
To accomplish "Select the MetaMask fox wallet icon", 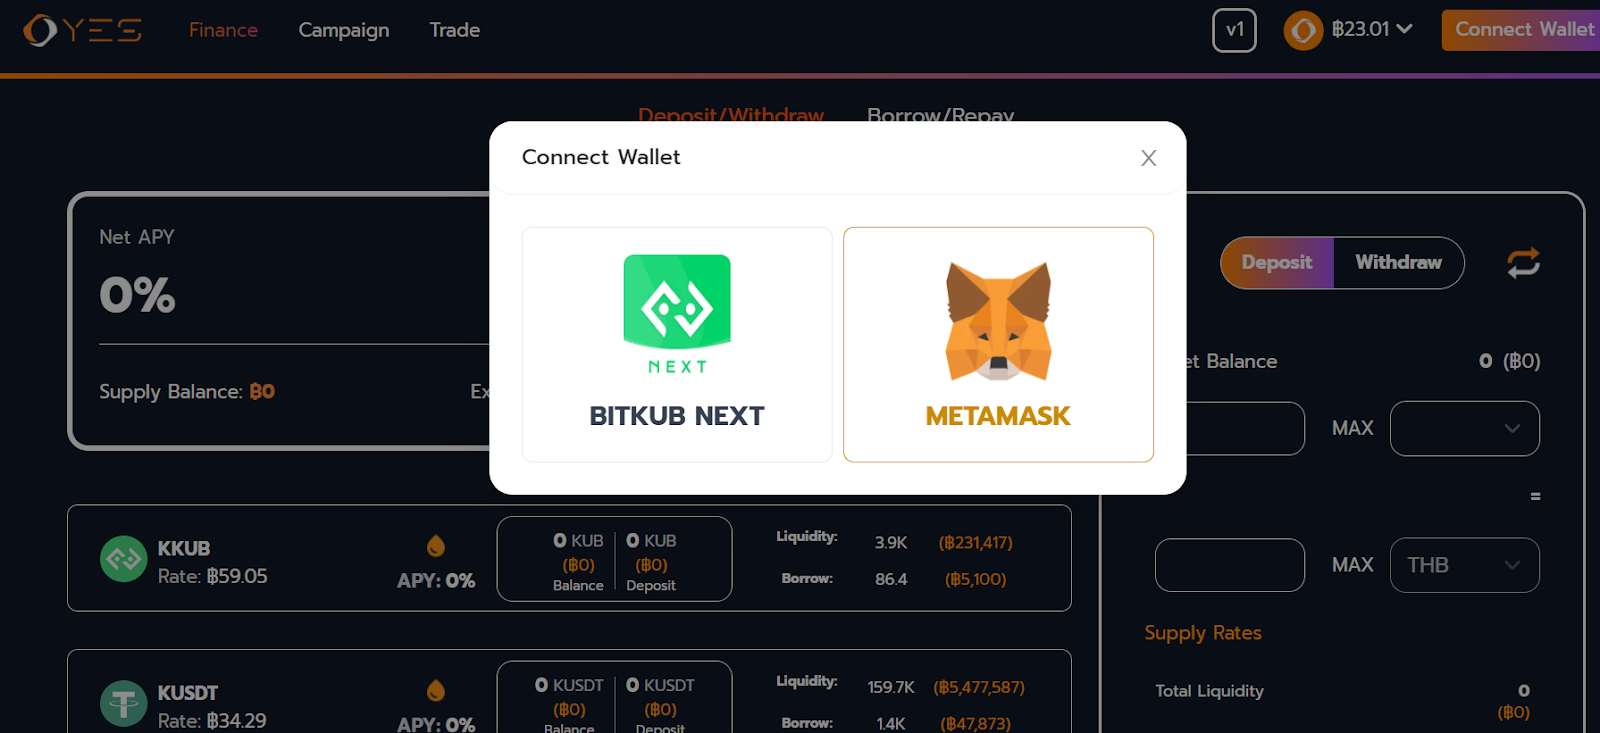I will [x=998, y=321].
